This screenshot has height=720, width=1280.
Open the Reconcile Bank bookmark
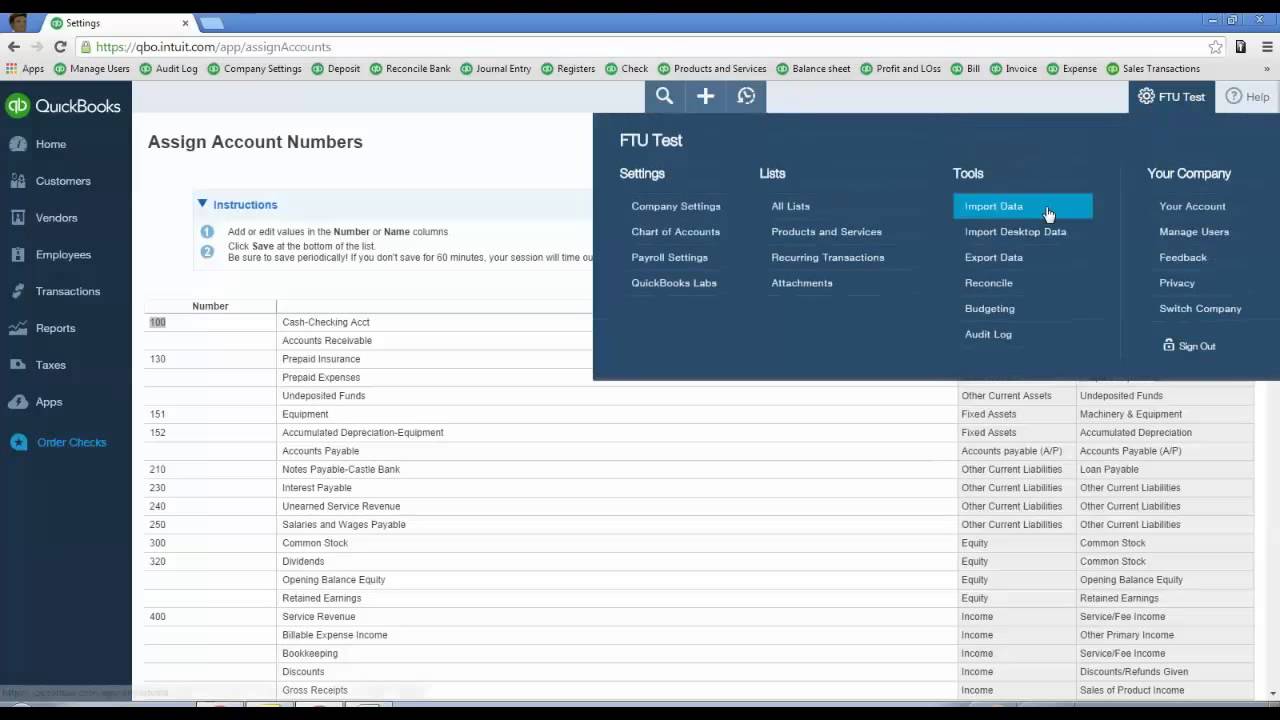coord(410,69)
